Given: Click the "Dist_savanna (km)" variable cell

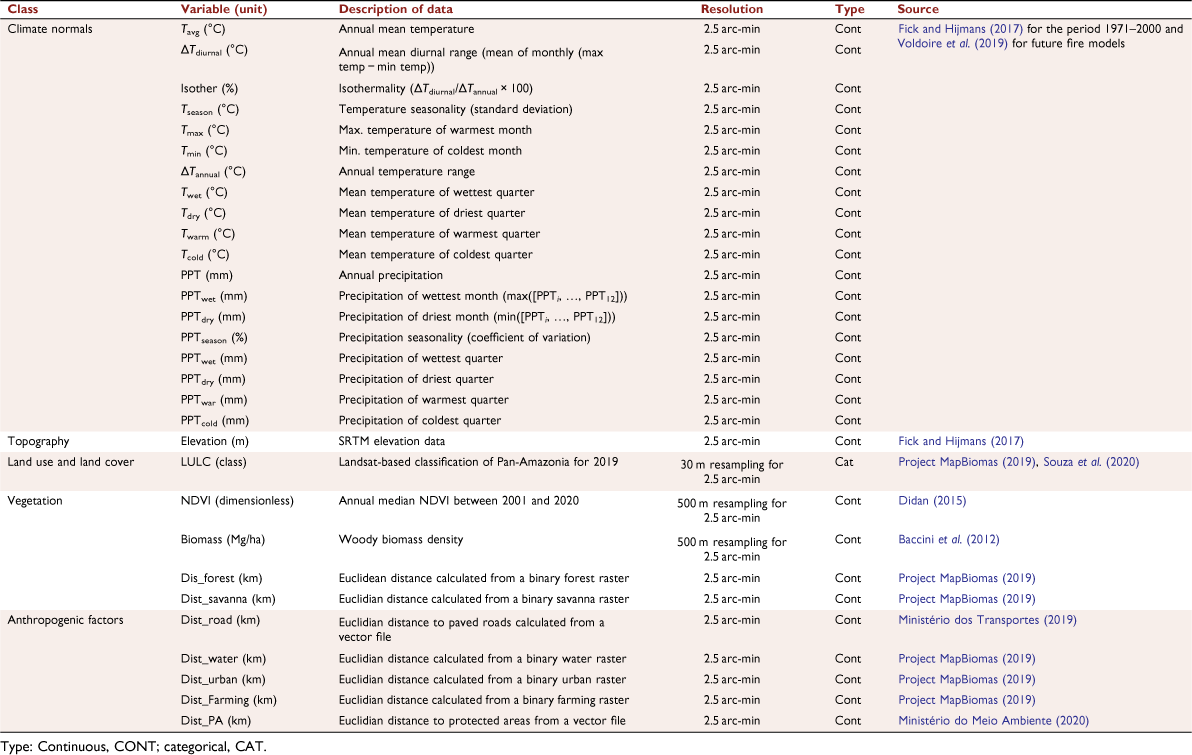Looking at the screenshot, I should tap(228, 598).
